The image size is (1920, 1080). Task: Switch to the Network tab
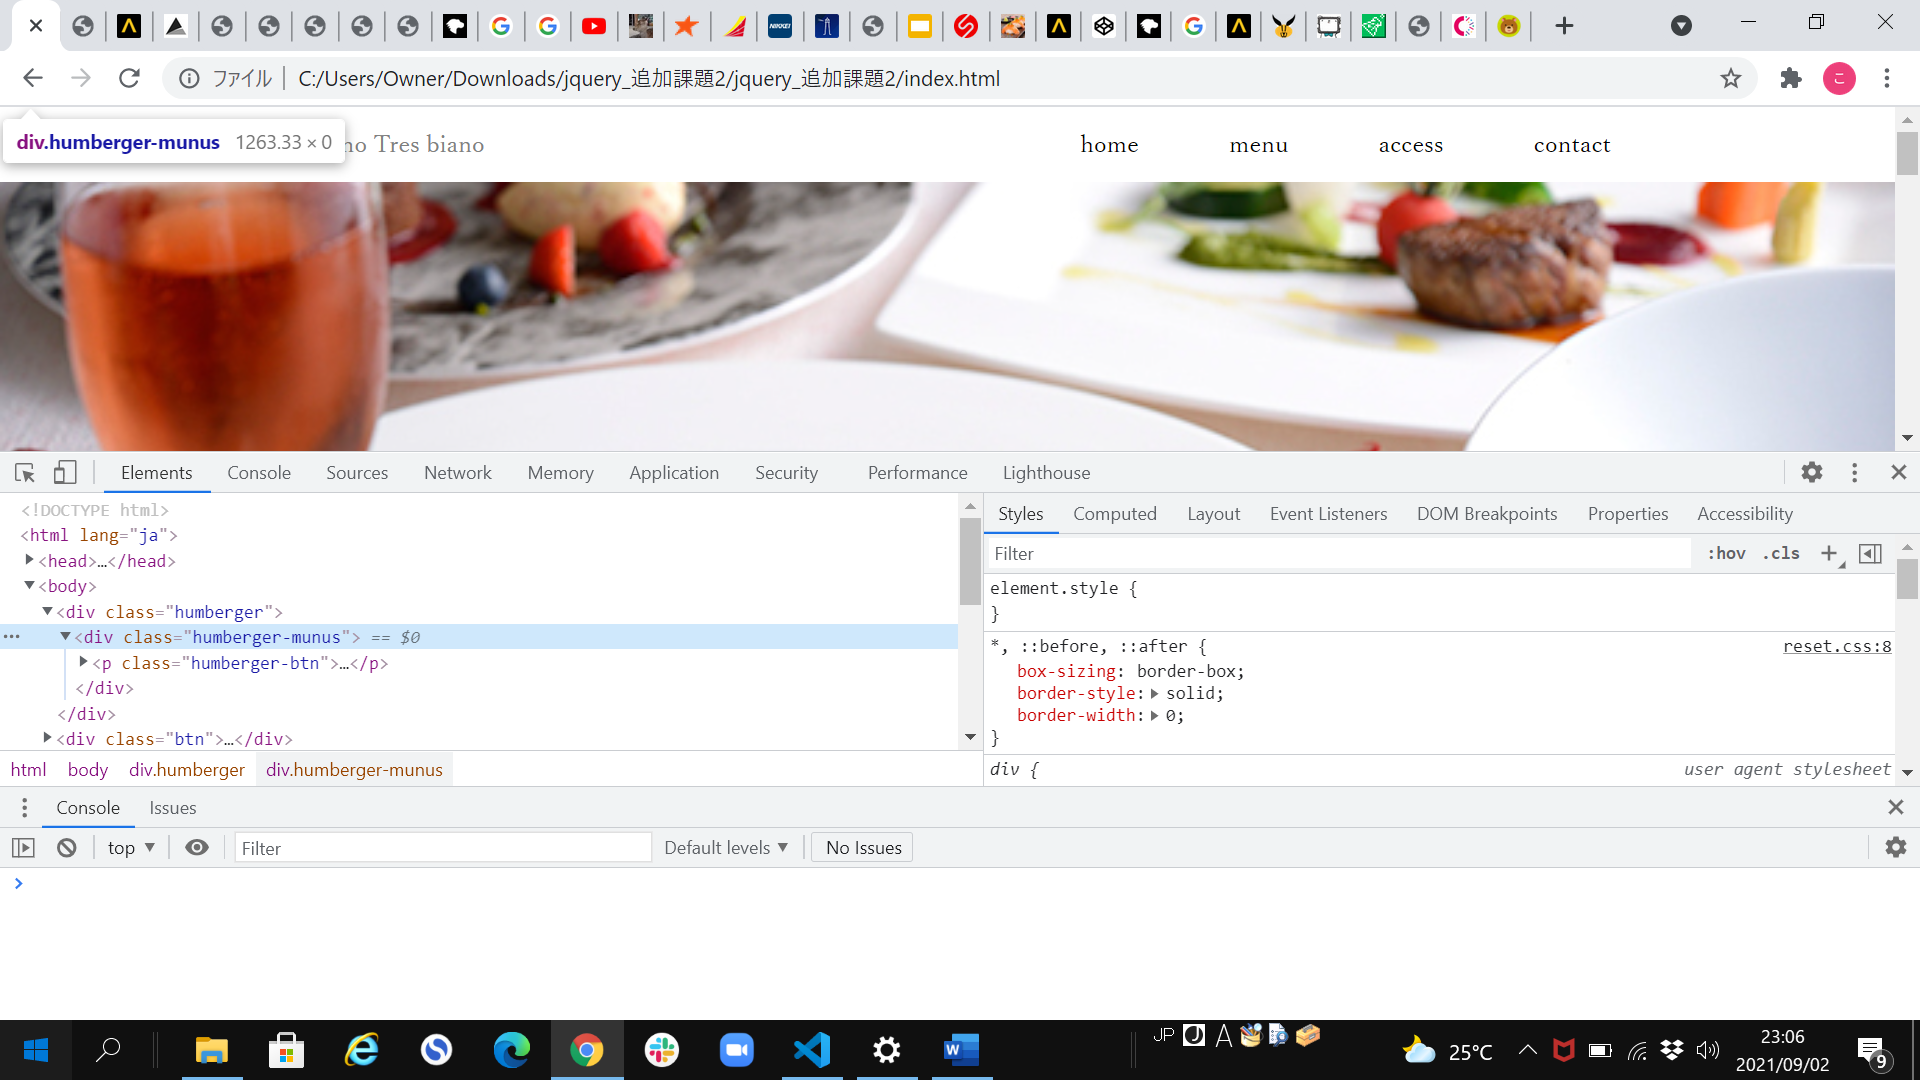point(457,473)
